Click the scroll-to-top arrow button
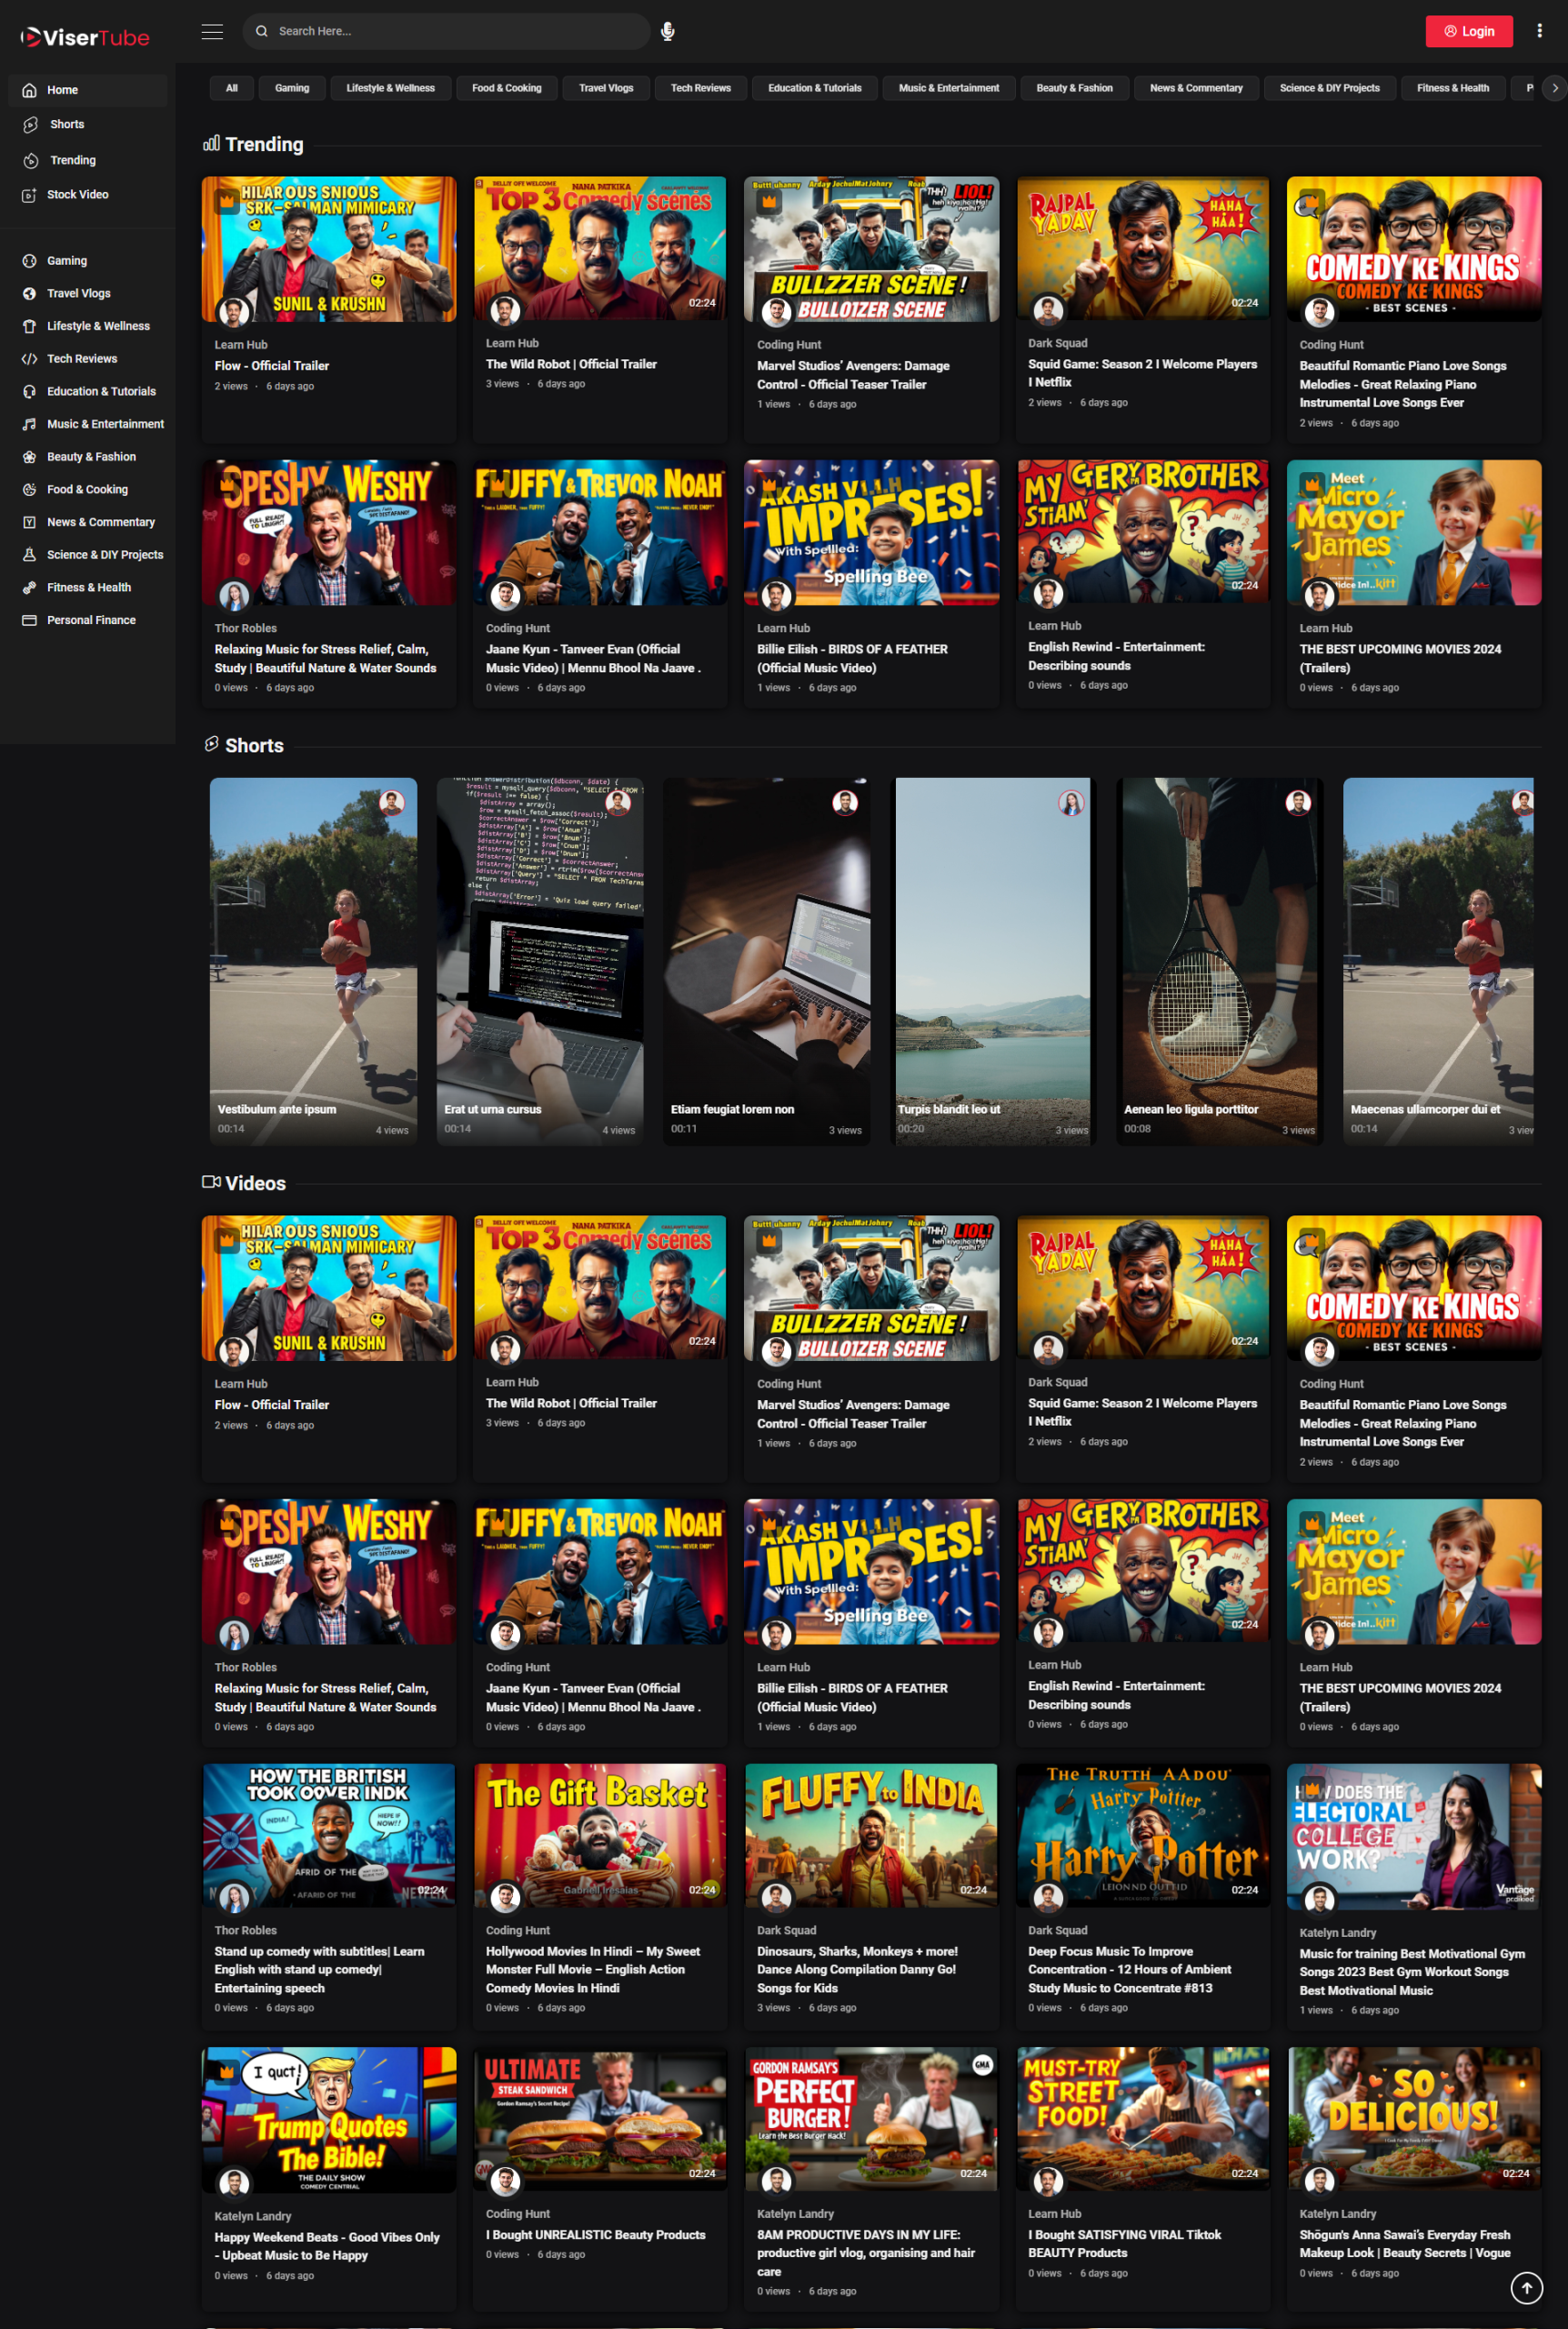The height and width of the screenshot is (2329, 1568). (x=1525, y=2287)
